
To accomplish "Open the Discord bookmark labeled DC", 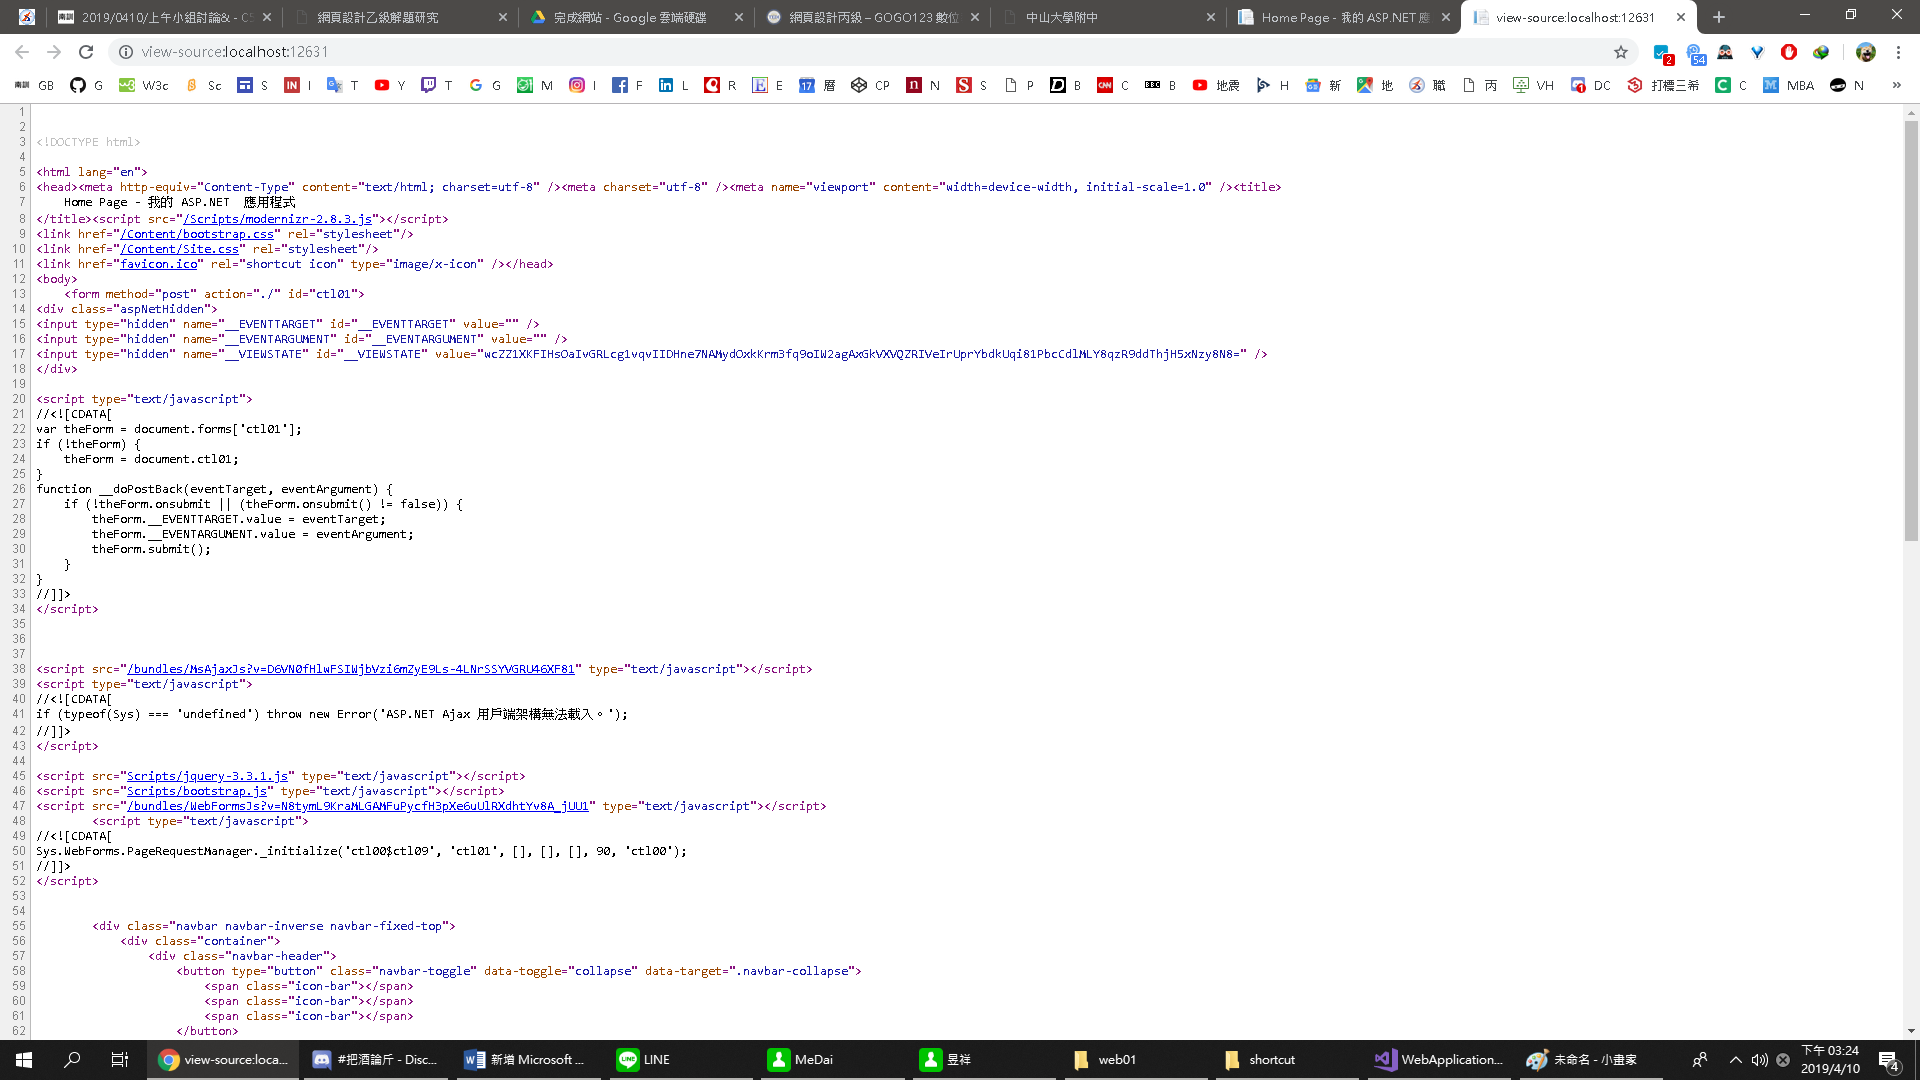I will 1591,85.
